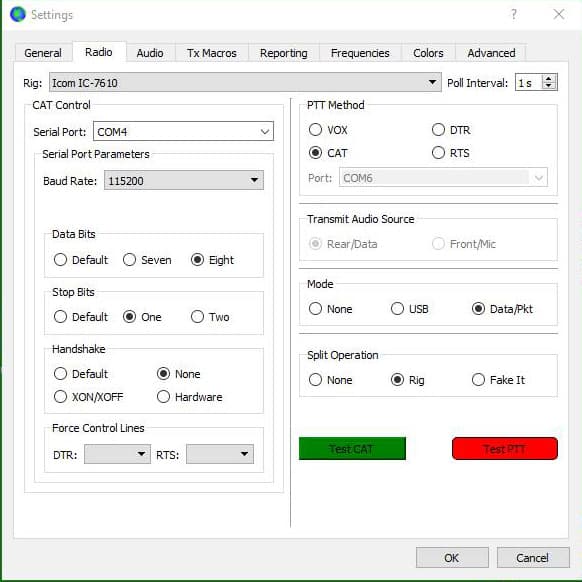Expand the Serial Port COM4 dropdown
Image resolution: width=582 pixels, height=582 pixels.
pyautogui.click(x=183, y=131)
